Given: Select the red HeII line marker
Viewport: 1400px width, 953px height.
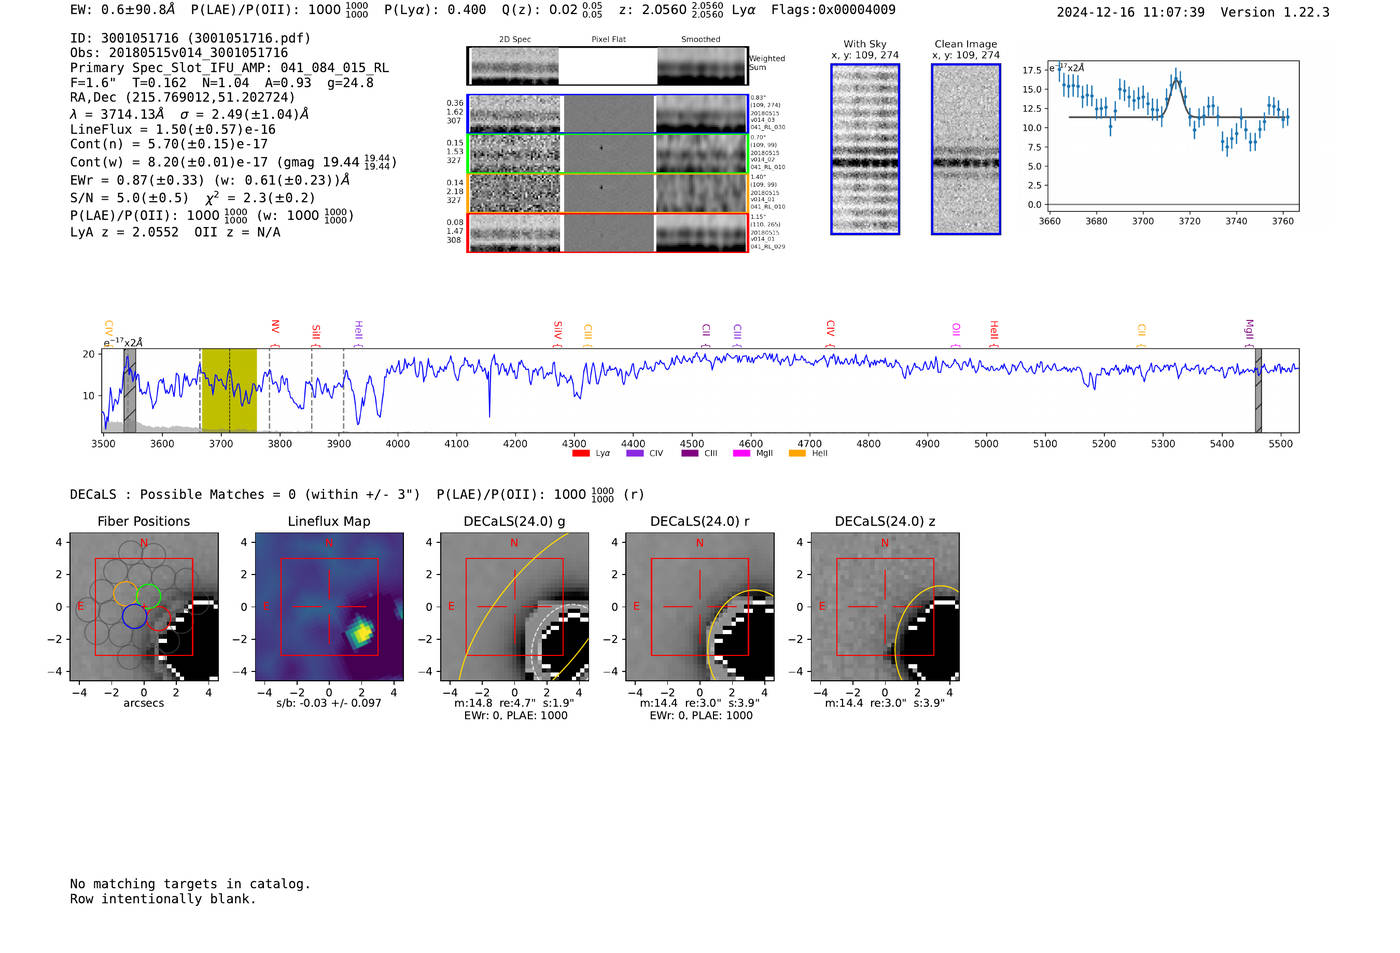Looking at the screenshot, I should coord(994,332).
